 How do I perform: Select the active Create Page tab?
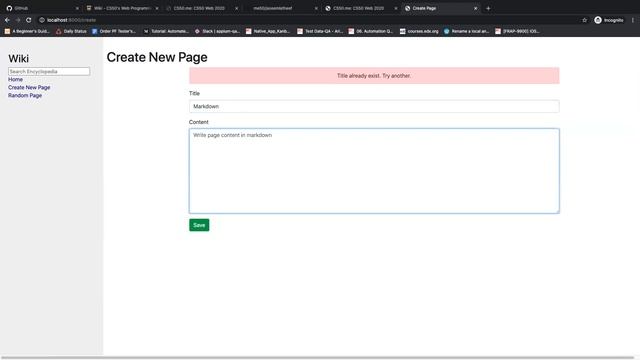coord(440,8)
